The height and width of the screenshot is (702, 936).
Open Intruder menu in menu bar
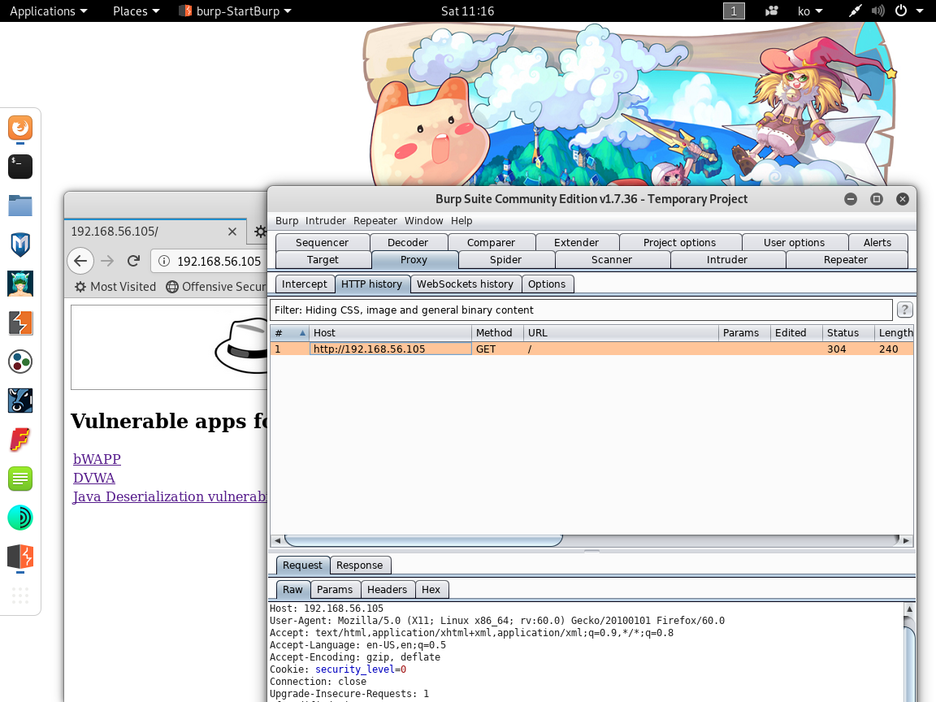[x=325, y=220]
